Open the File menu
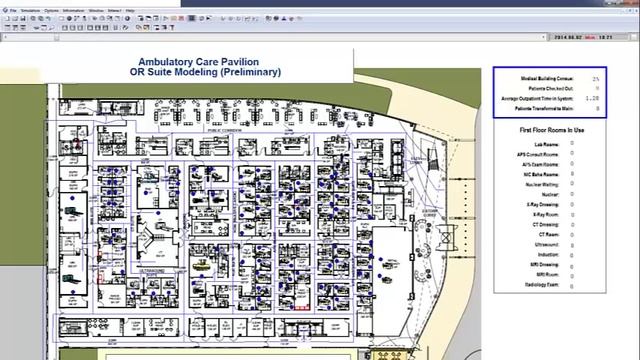This screenshot has width=640, height=360. pos(13,11)
